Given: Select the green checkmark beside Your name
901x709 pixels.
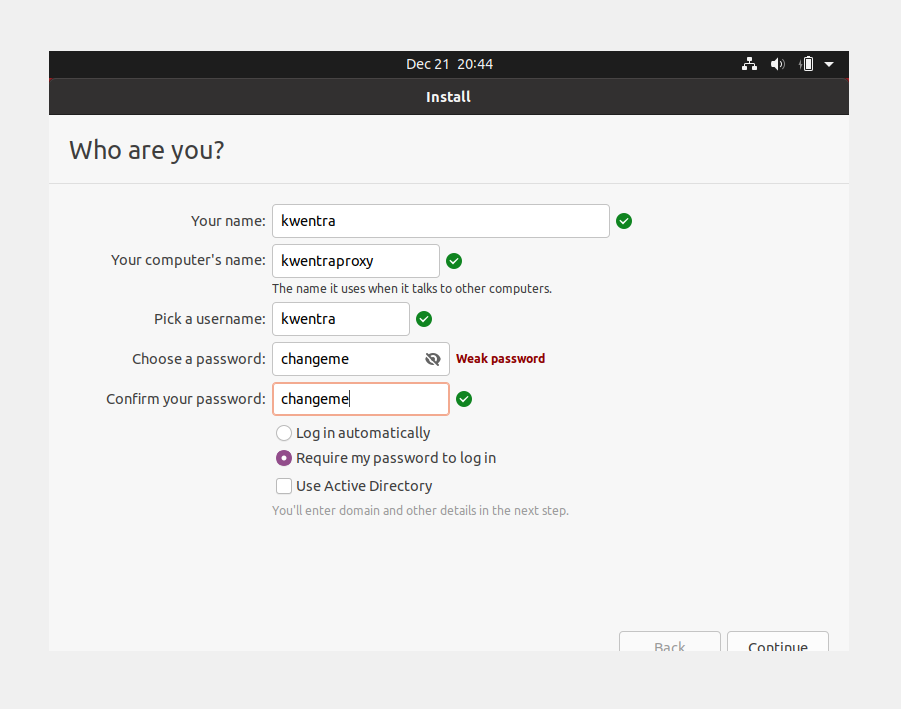Looking at the screenshot, I should (624, 221).
